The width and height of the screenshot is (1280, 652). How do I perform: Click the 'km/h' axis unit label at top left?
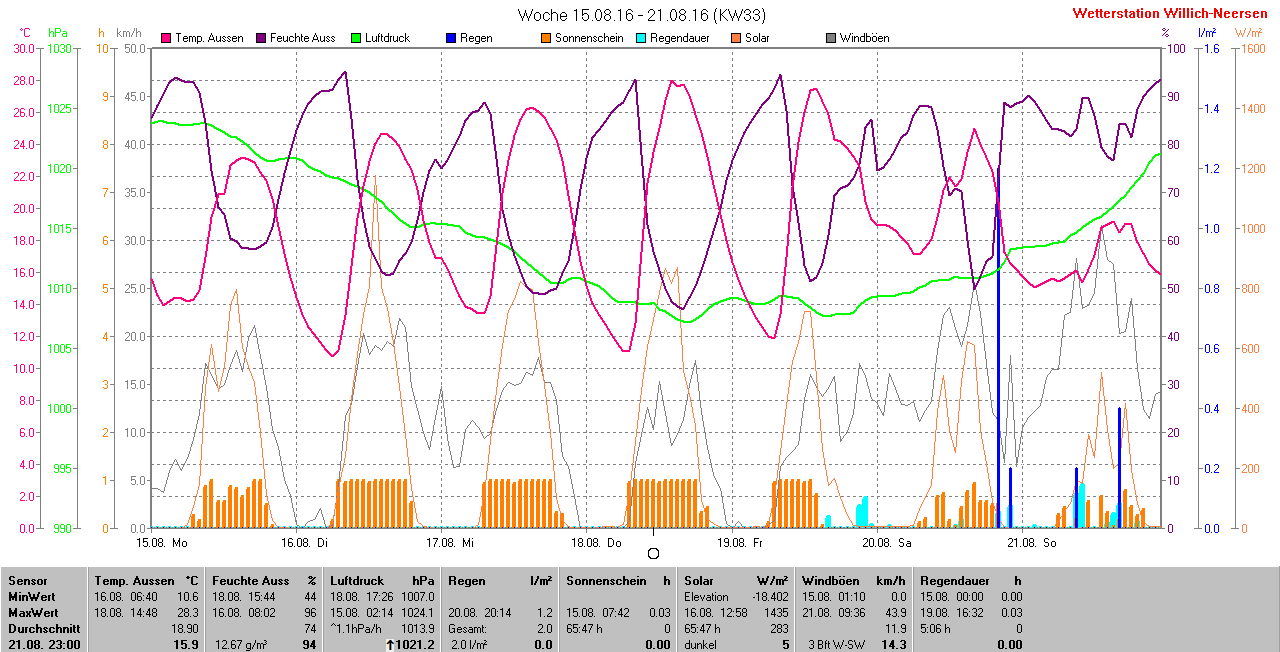pyautogui.click(x=128, y=33)
